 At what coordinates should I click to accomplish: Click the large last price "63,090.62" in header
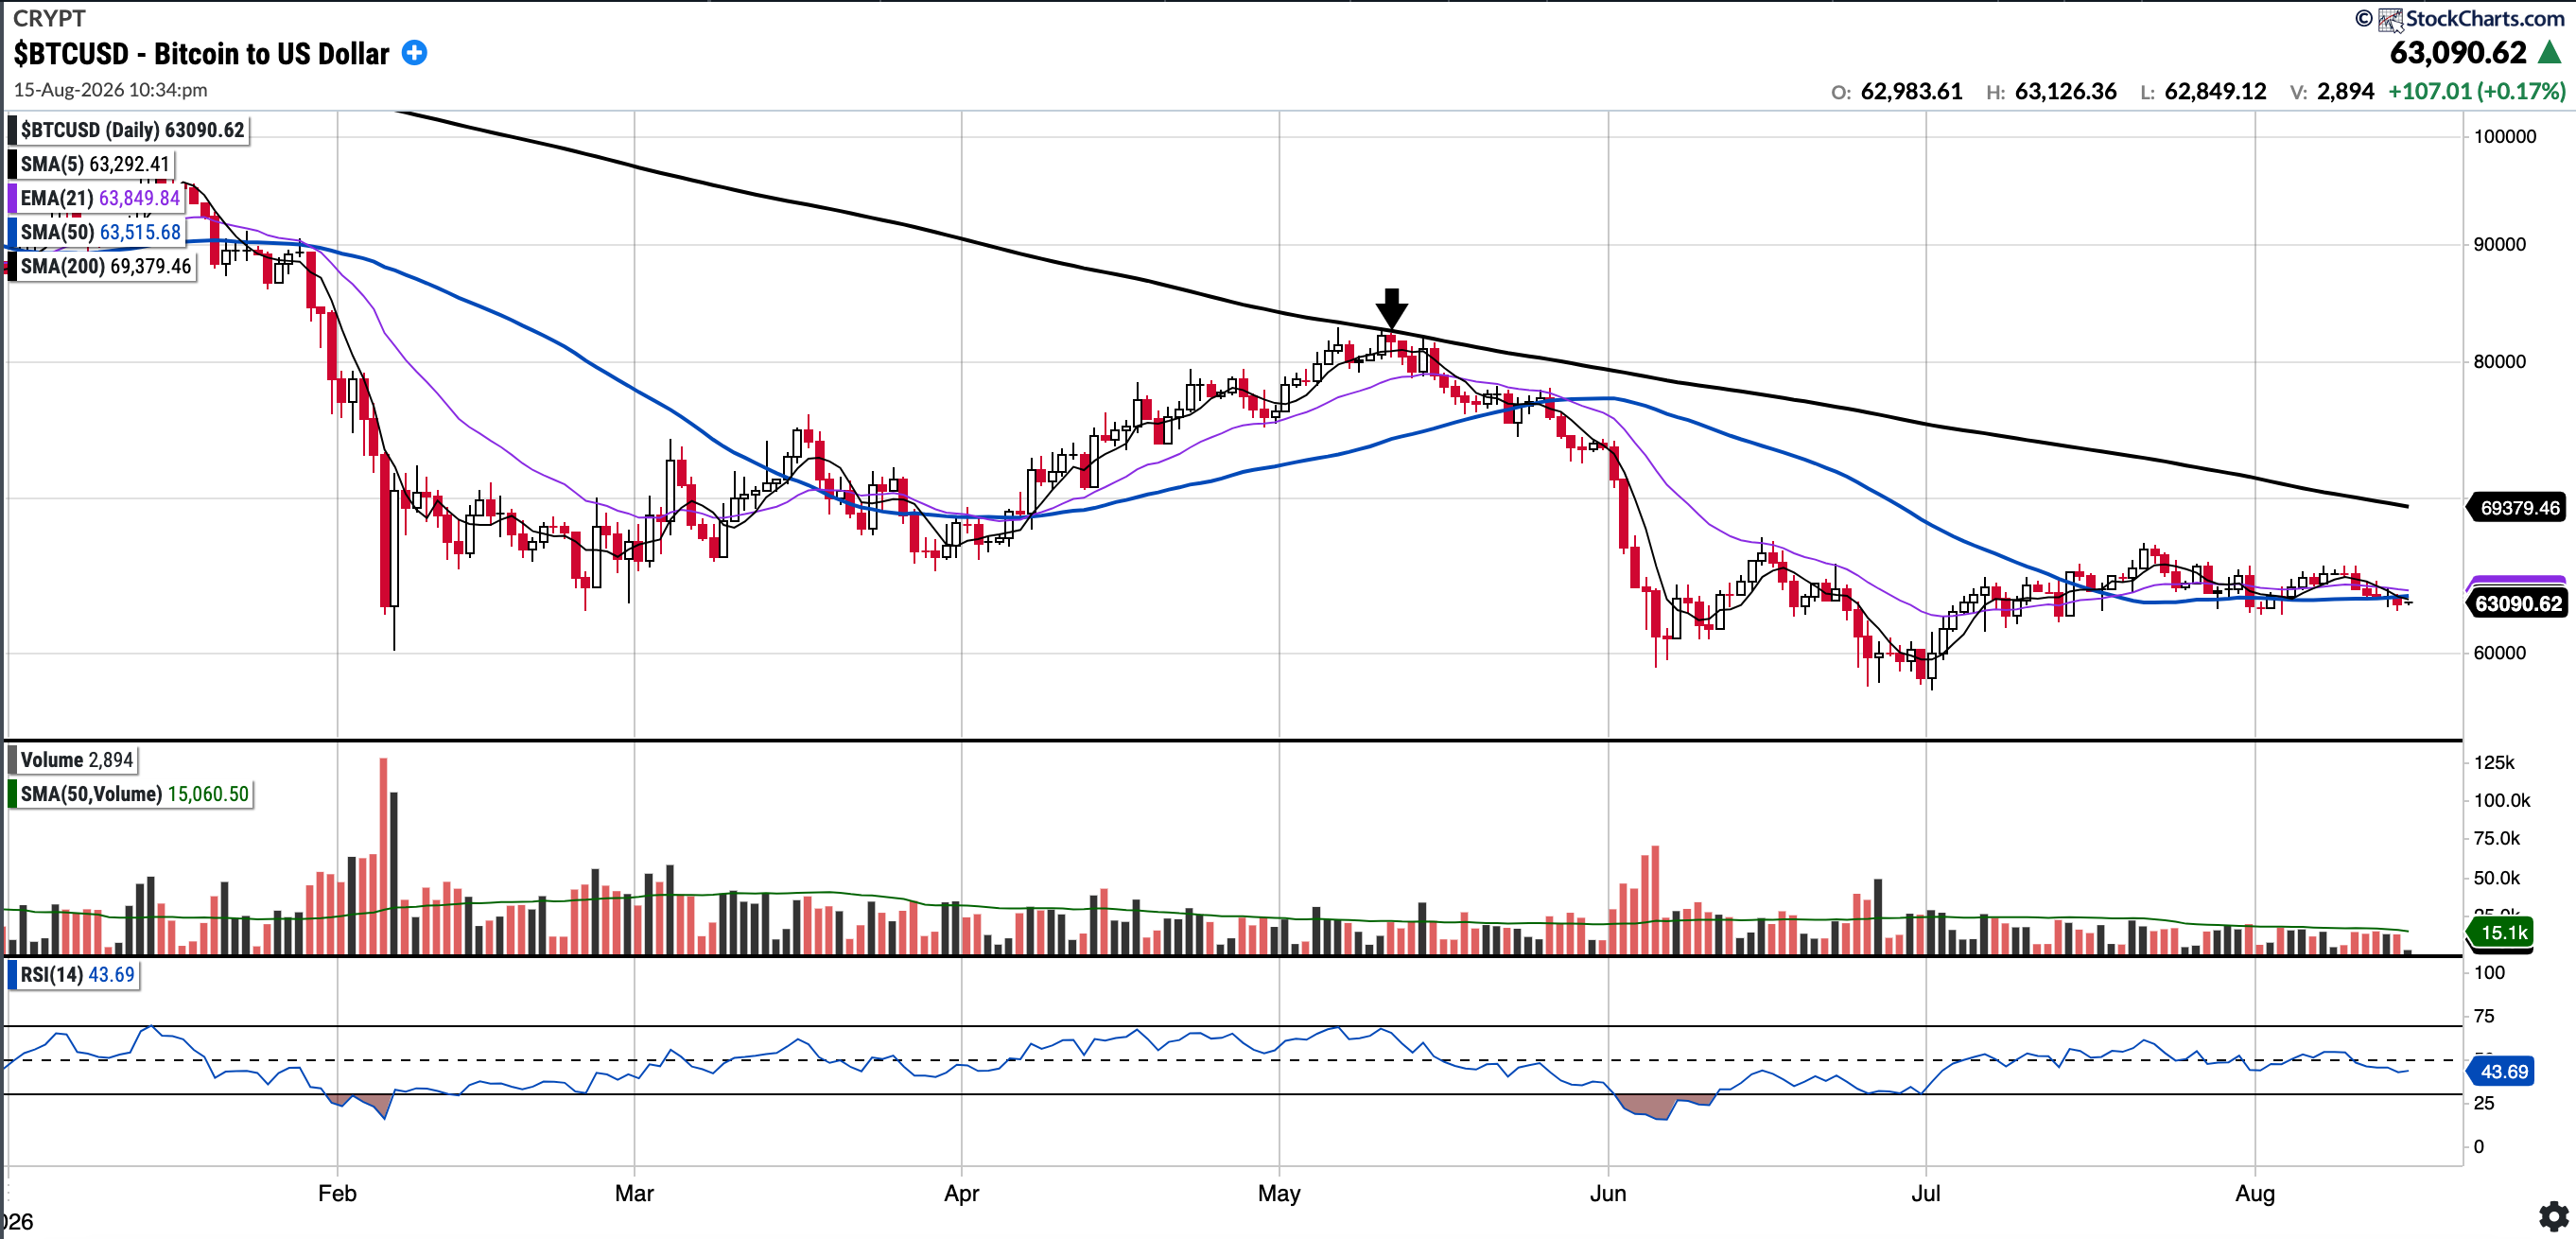[2458, 52]
